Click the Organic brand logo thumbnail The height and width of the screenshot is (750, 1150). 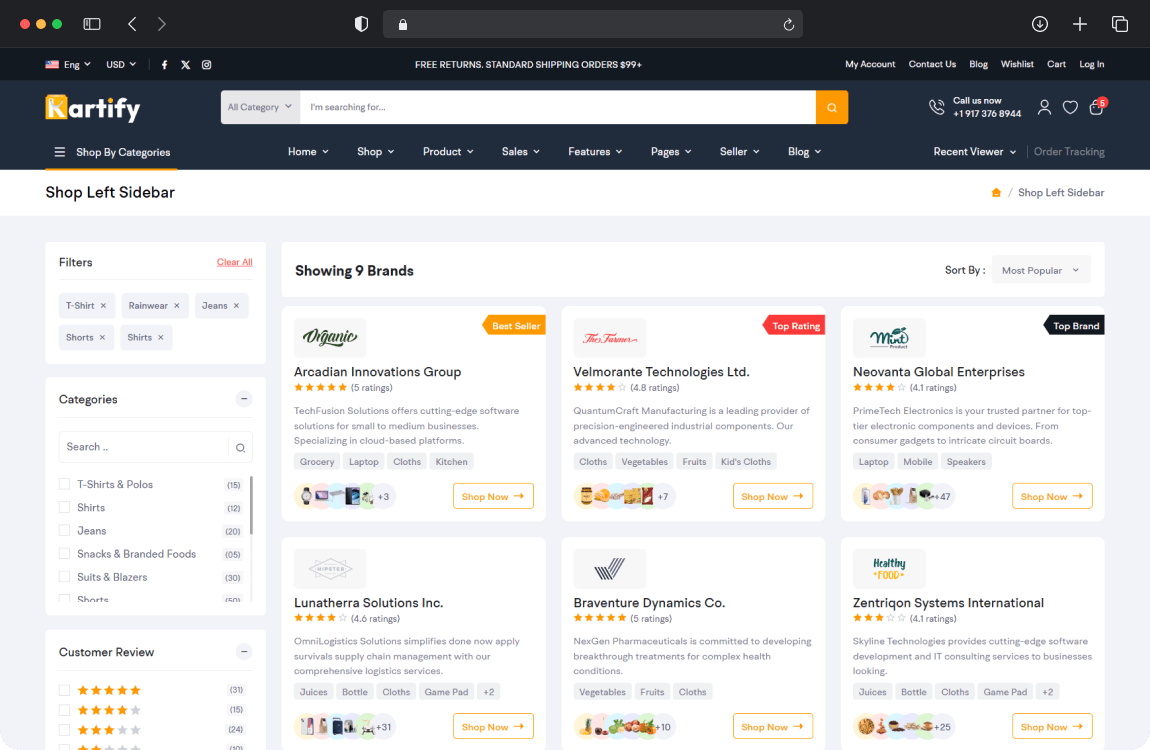330,337
